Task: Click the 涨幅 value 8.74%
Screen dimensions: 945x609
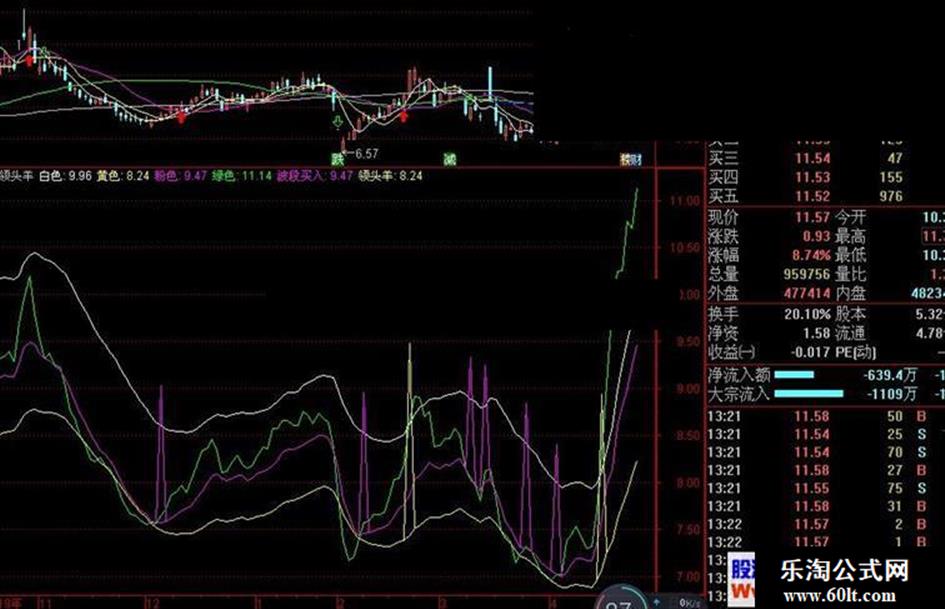Action: click(x=811, y=255)
